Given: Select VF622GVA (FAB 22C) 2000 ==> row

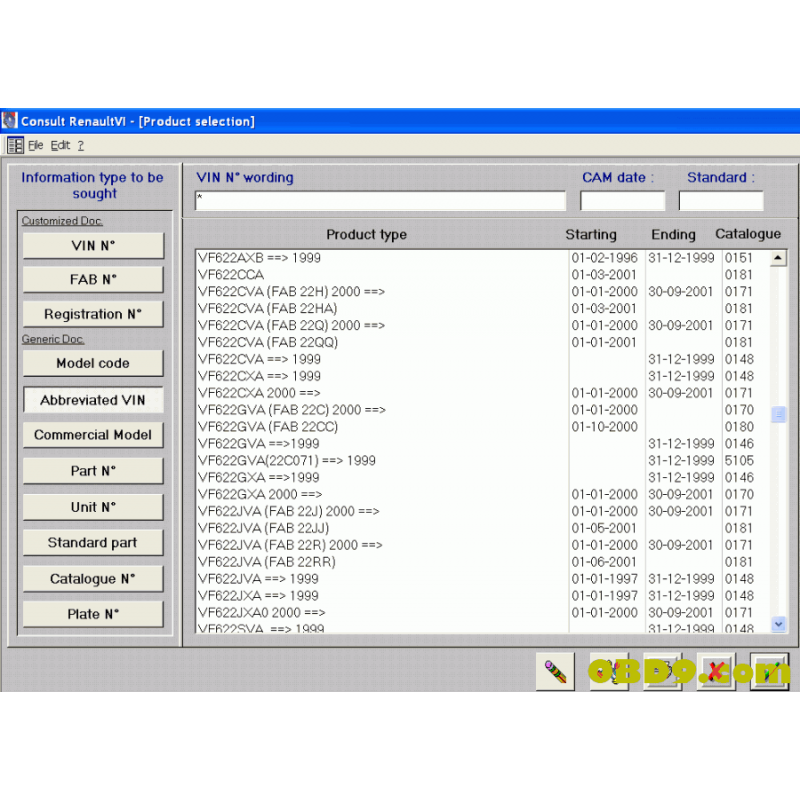Looking at the screenshot, I should click(483, 410).
